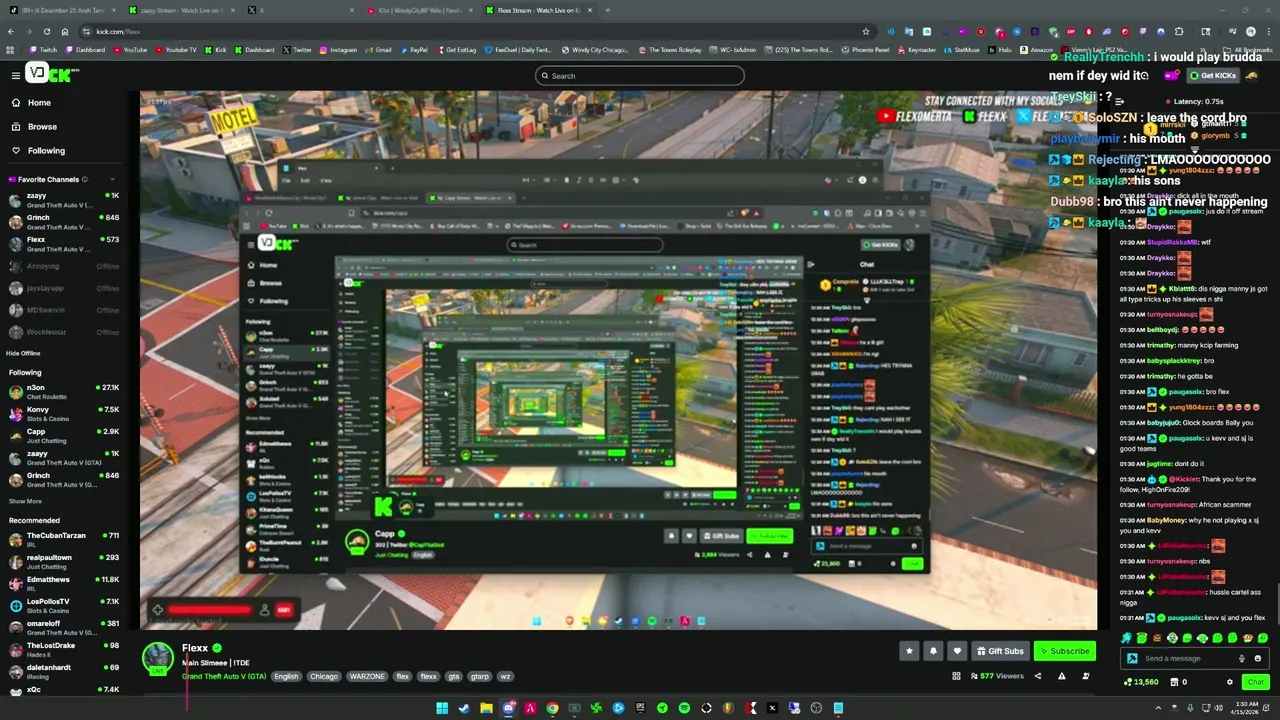The image size is (1280, 720).
Task: Open the YouTube TV bookmark
Action: [177, 50]
